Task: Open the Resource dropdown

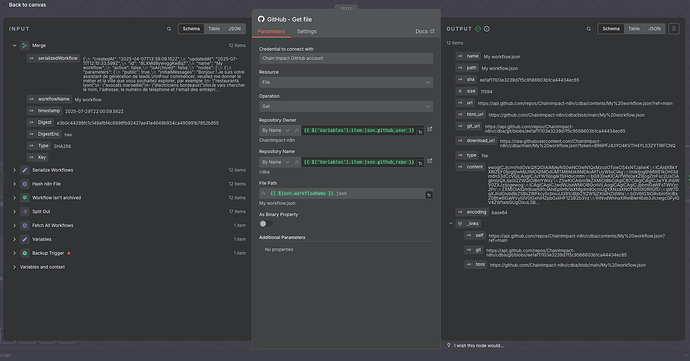Action: (346, 82)
